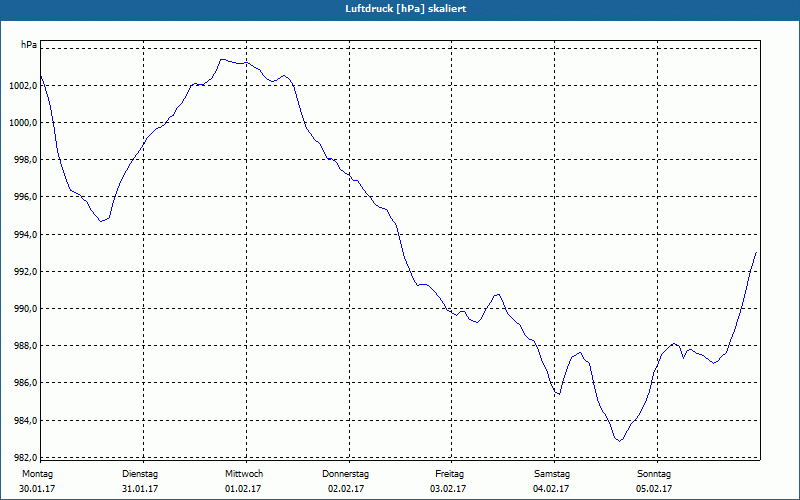The height and width of the screenshot is (500, 800).
Task: Click the 986,0 y-axis label
Action: point(25,384)
